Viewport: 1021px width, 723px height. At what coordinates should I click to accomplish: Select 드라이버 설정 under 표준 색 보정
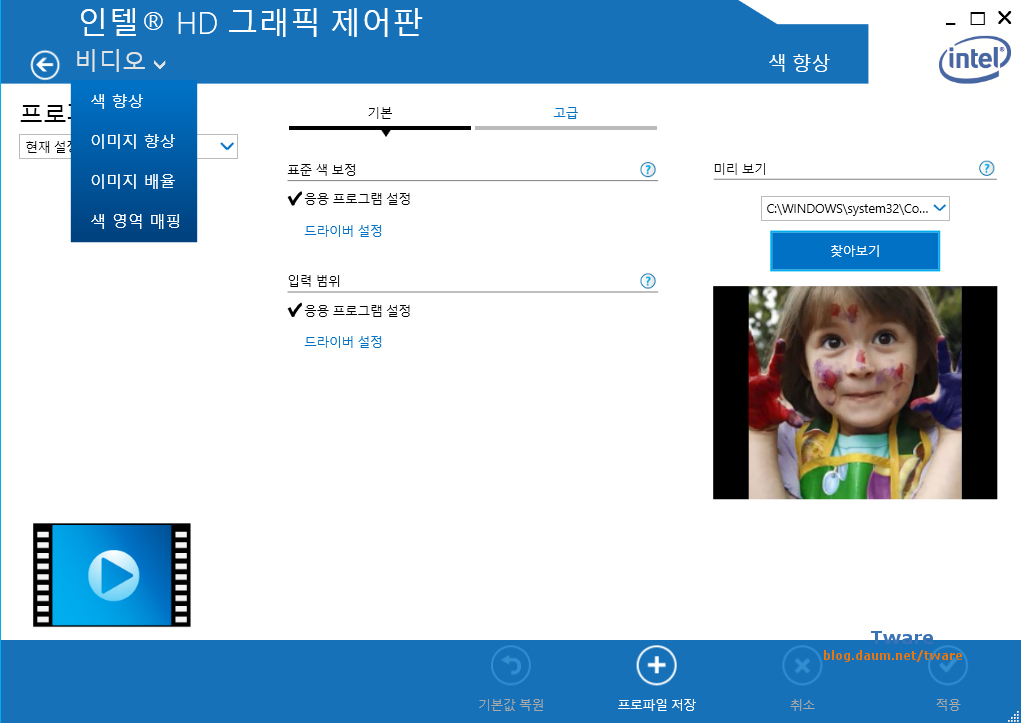pyautogui.click(x=343, y=231)
